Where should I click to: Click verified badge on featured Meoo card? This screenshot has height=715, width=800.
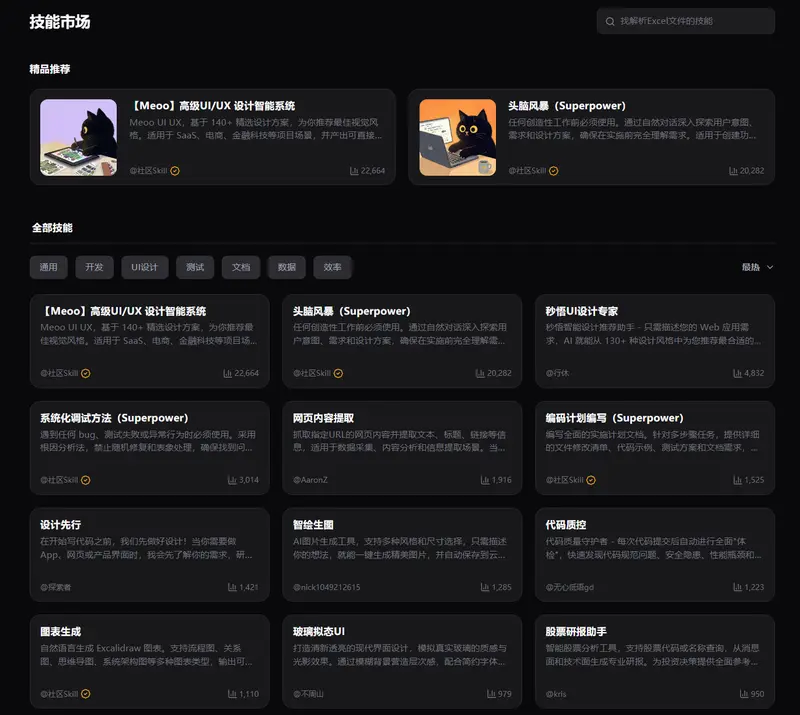point(175,171)
